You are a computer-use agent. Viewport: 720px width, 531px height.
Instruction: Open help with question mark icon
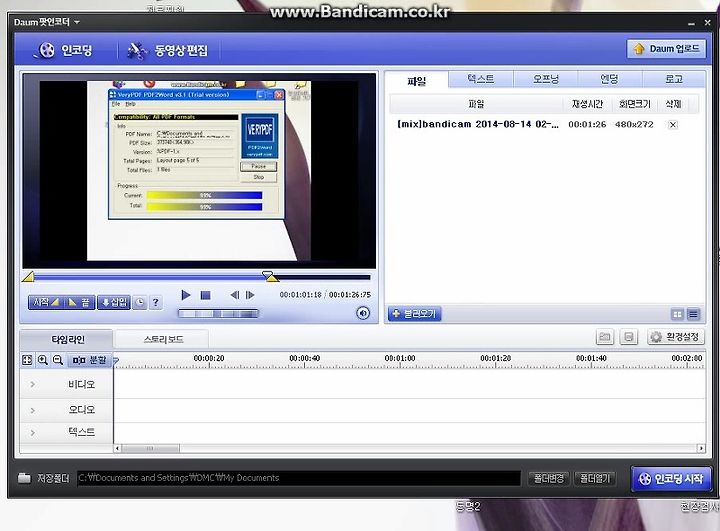pyautogui.click(x=156, y=302)
